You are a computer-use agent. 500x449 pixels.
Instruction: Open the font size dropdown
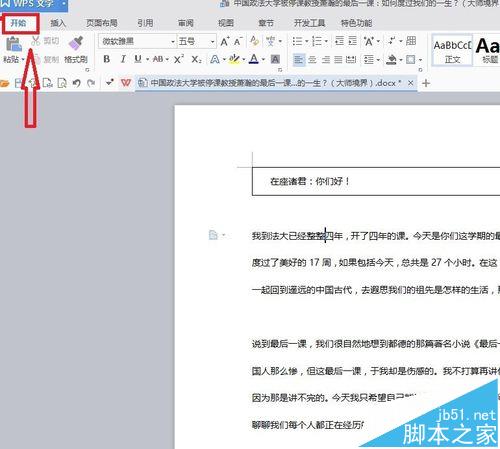(212, 42)
